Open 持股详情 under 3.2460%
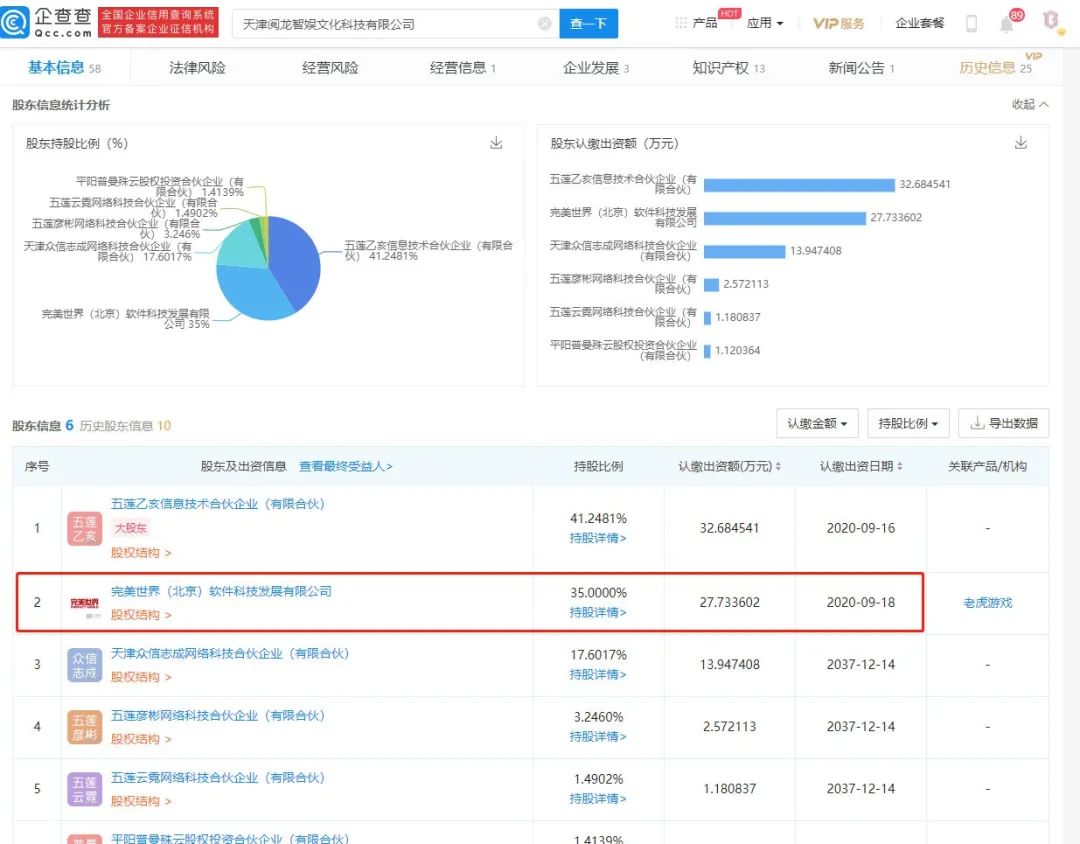Viewport: 1080px width, 844px height. tap(598, 737)
